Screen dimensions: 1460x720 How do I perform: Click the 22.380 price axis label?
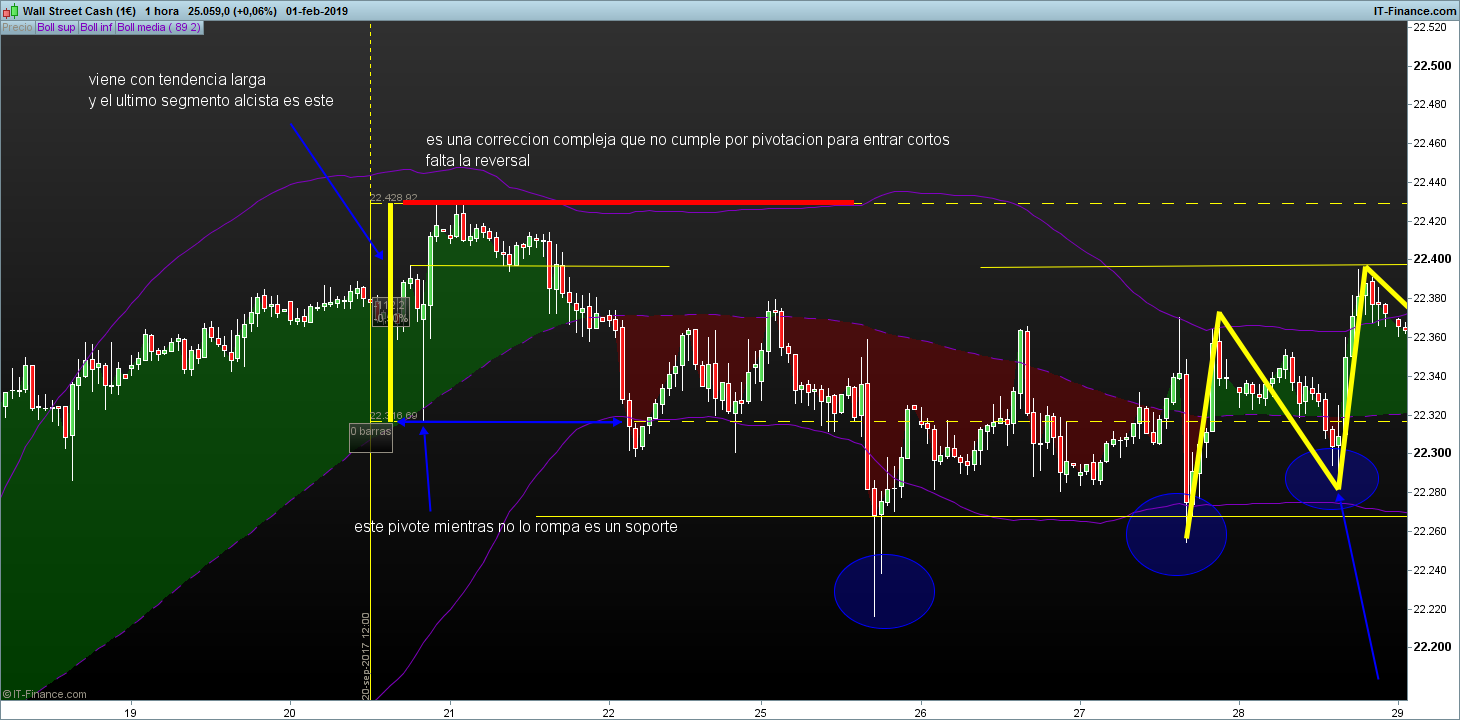pos(1430,298)
